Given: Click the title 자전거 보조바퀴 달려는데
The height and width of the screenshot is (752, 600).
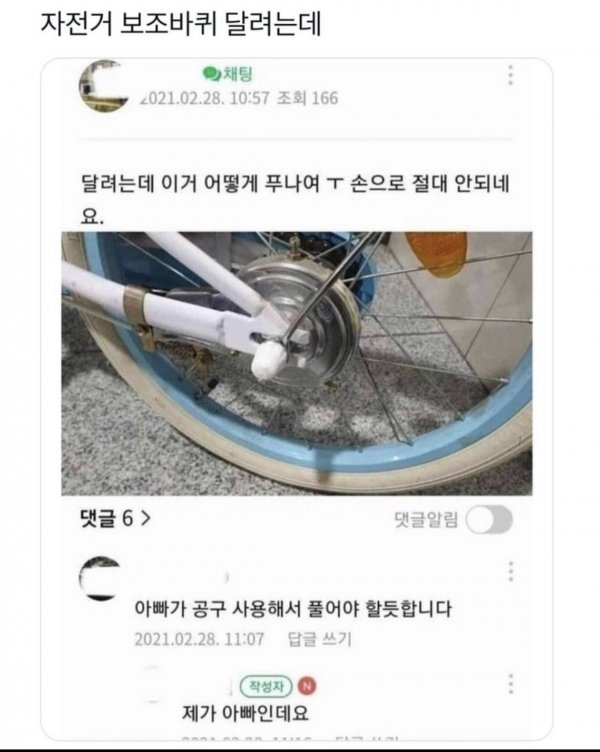Looking at the screenshot, I should tap(181, 24).
